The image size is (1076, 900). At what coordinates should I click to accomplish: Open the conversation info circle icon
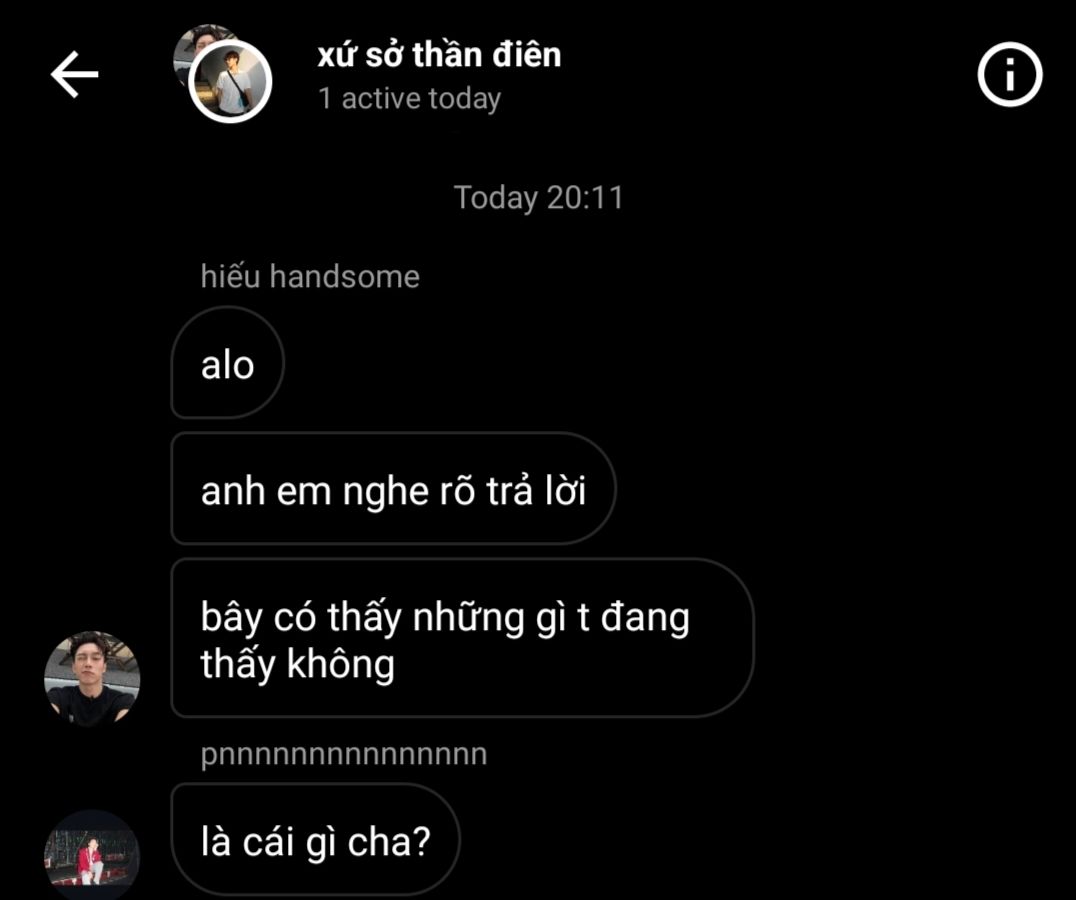tap(1009, 74)
